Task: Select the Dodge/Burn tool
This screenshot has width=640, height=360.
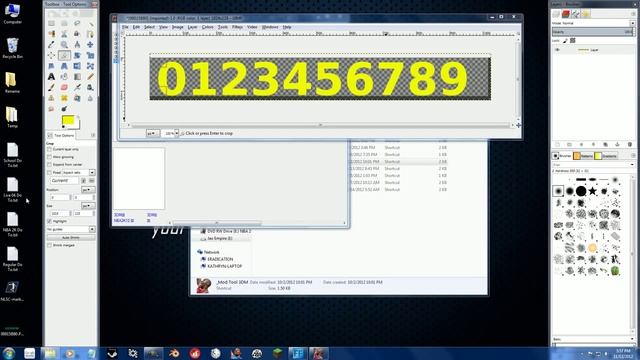Action: [64, 109]
